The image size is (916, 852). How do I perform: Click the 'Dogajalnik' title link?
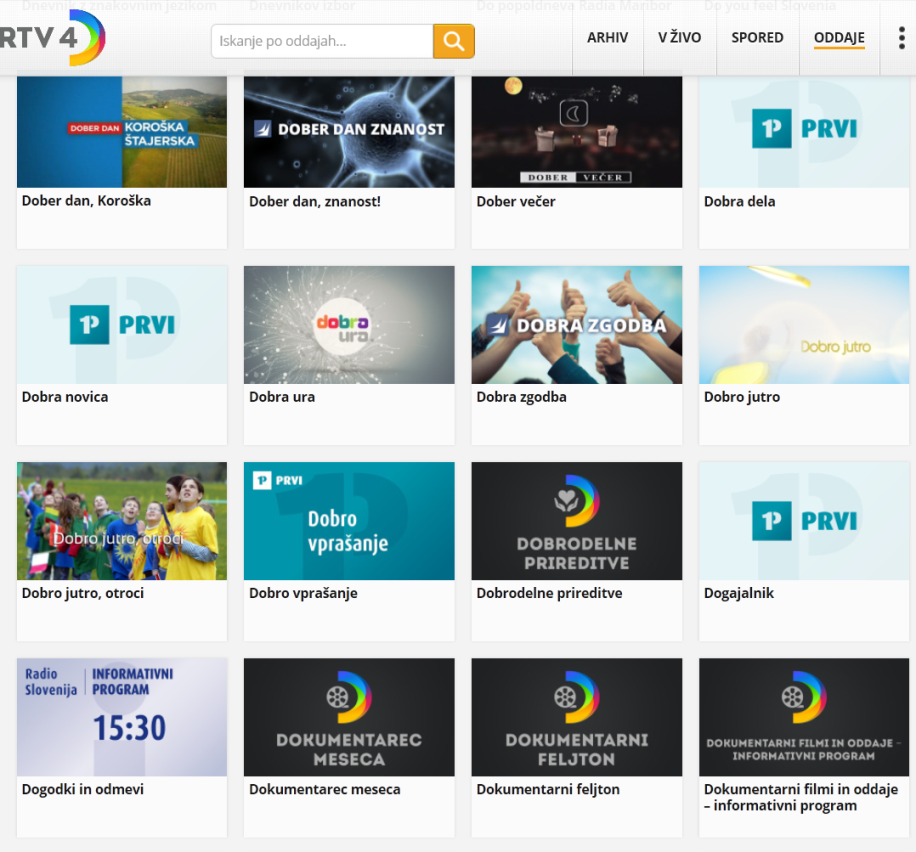[739, 594]
